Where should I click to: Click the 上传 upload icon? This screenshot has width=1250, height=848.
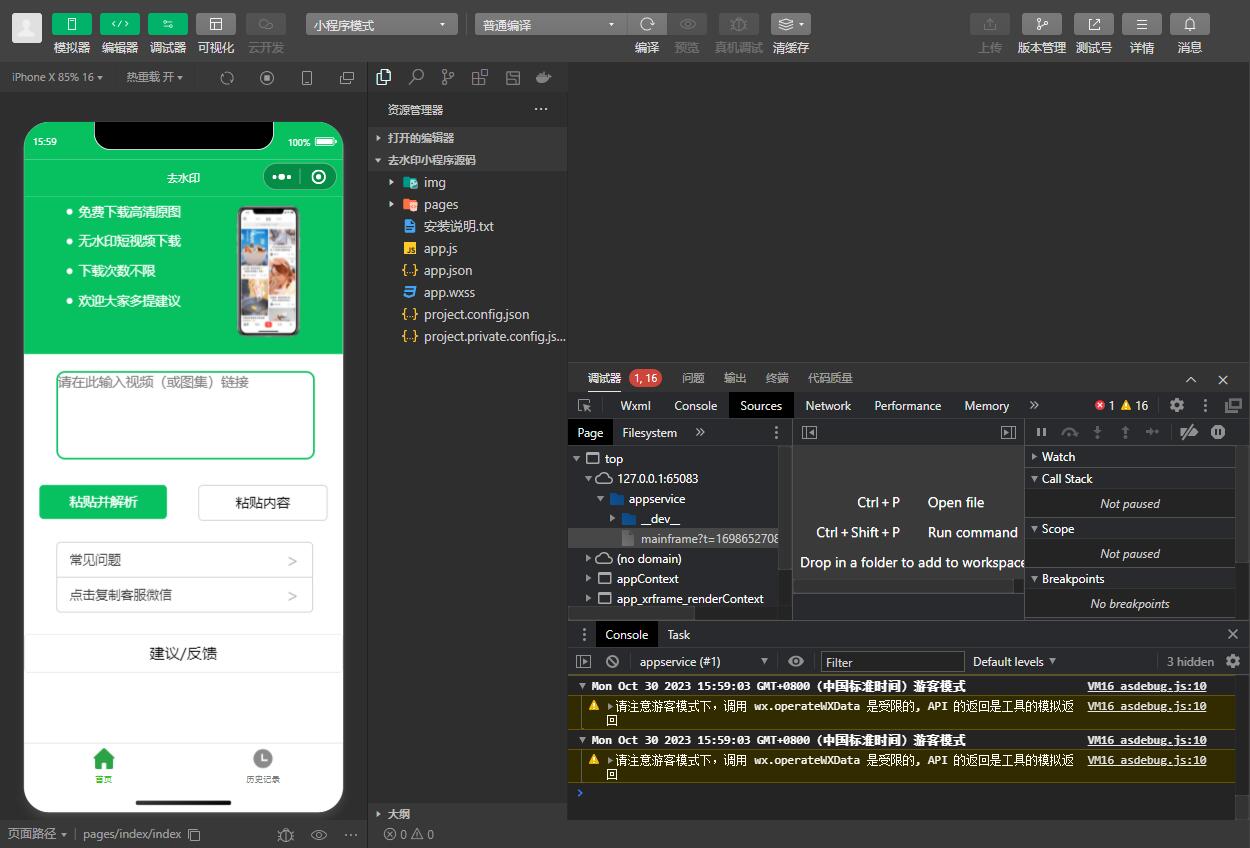click(990, 24)
